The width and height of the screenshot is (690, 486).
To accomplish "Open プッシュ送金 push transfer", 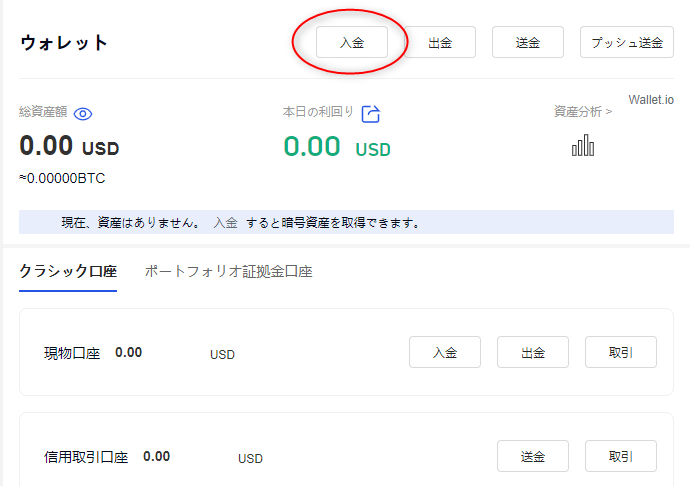I will [626, 43].
